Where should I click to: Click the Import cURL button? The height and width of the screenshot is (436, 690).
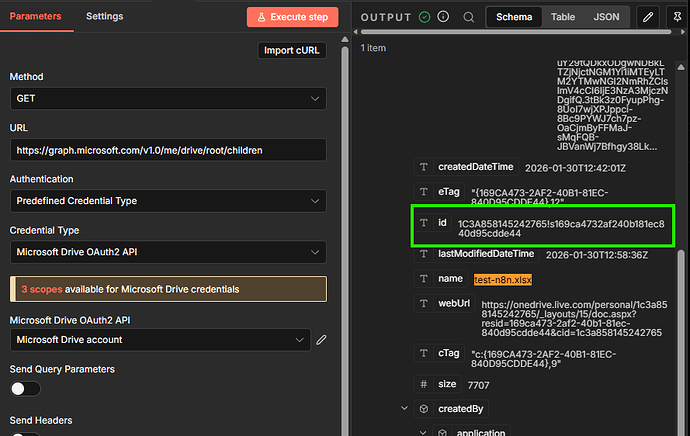coord(292,50)
